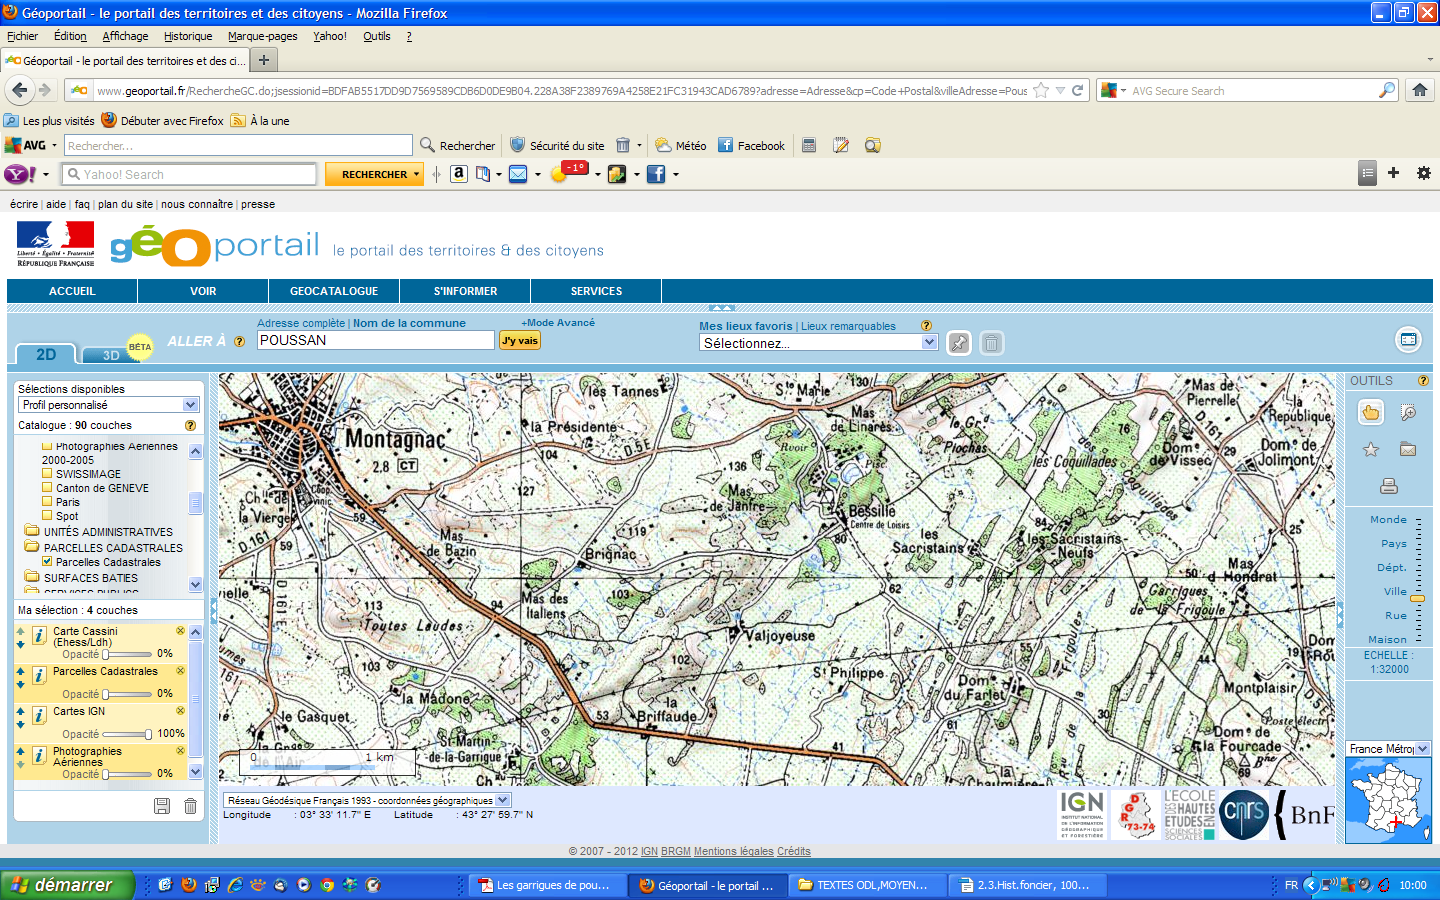Print the map with printer icon
This screenshot has width=1440, height=900.
1388,486
